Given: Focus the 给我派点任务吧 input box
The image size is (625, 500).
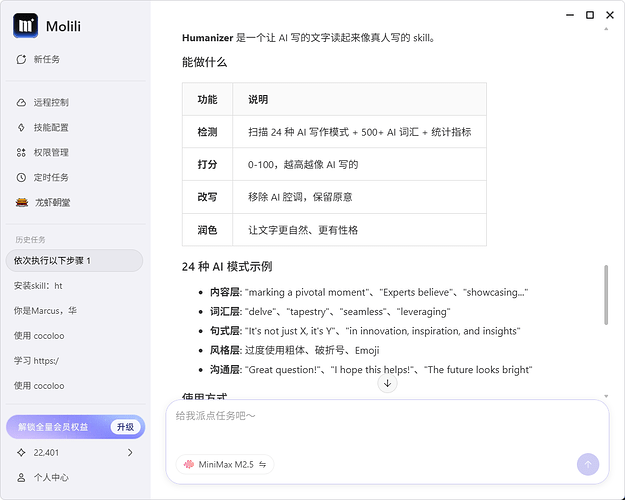Looking at the screenshot, I should 387,427.
